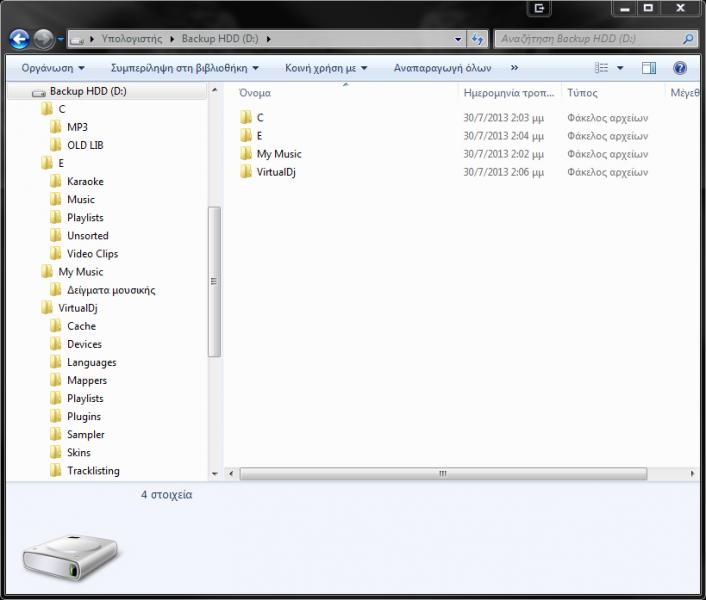The image size is (706, 600).
Task: Open OLD LIB folder in tree
Action: [85, 145]
